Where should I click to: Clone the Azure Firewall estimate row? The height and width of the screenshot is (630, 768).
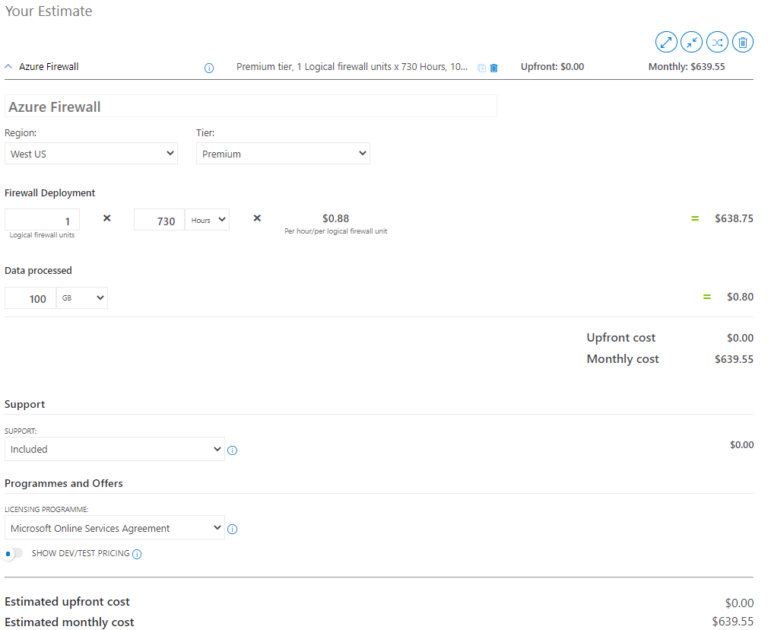click(481, 68)
